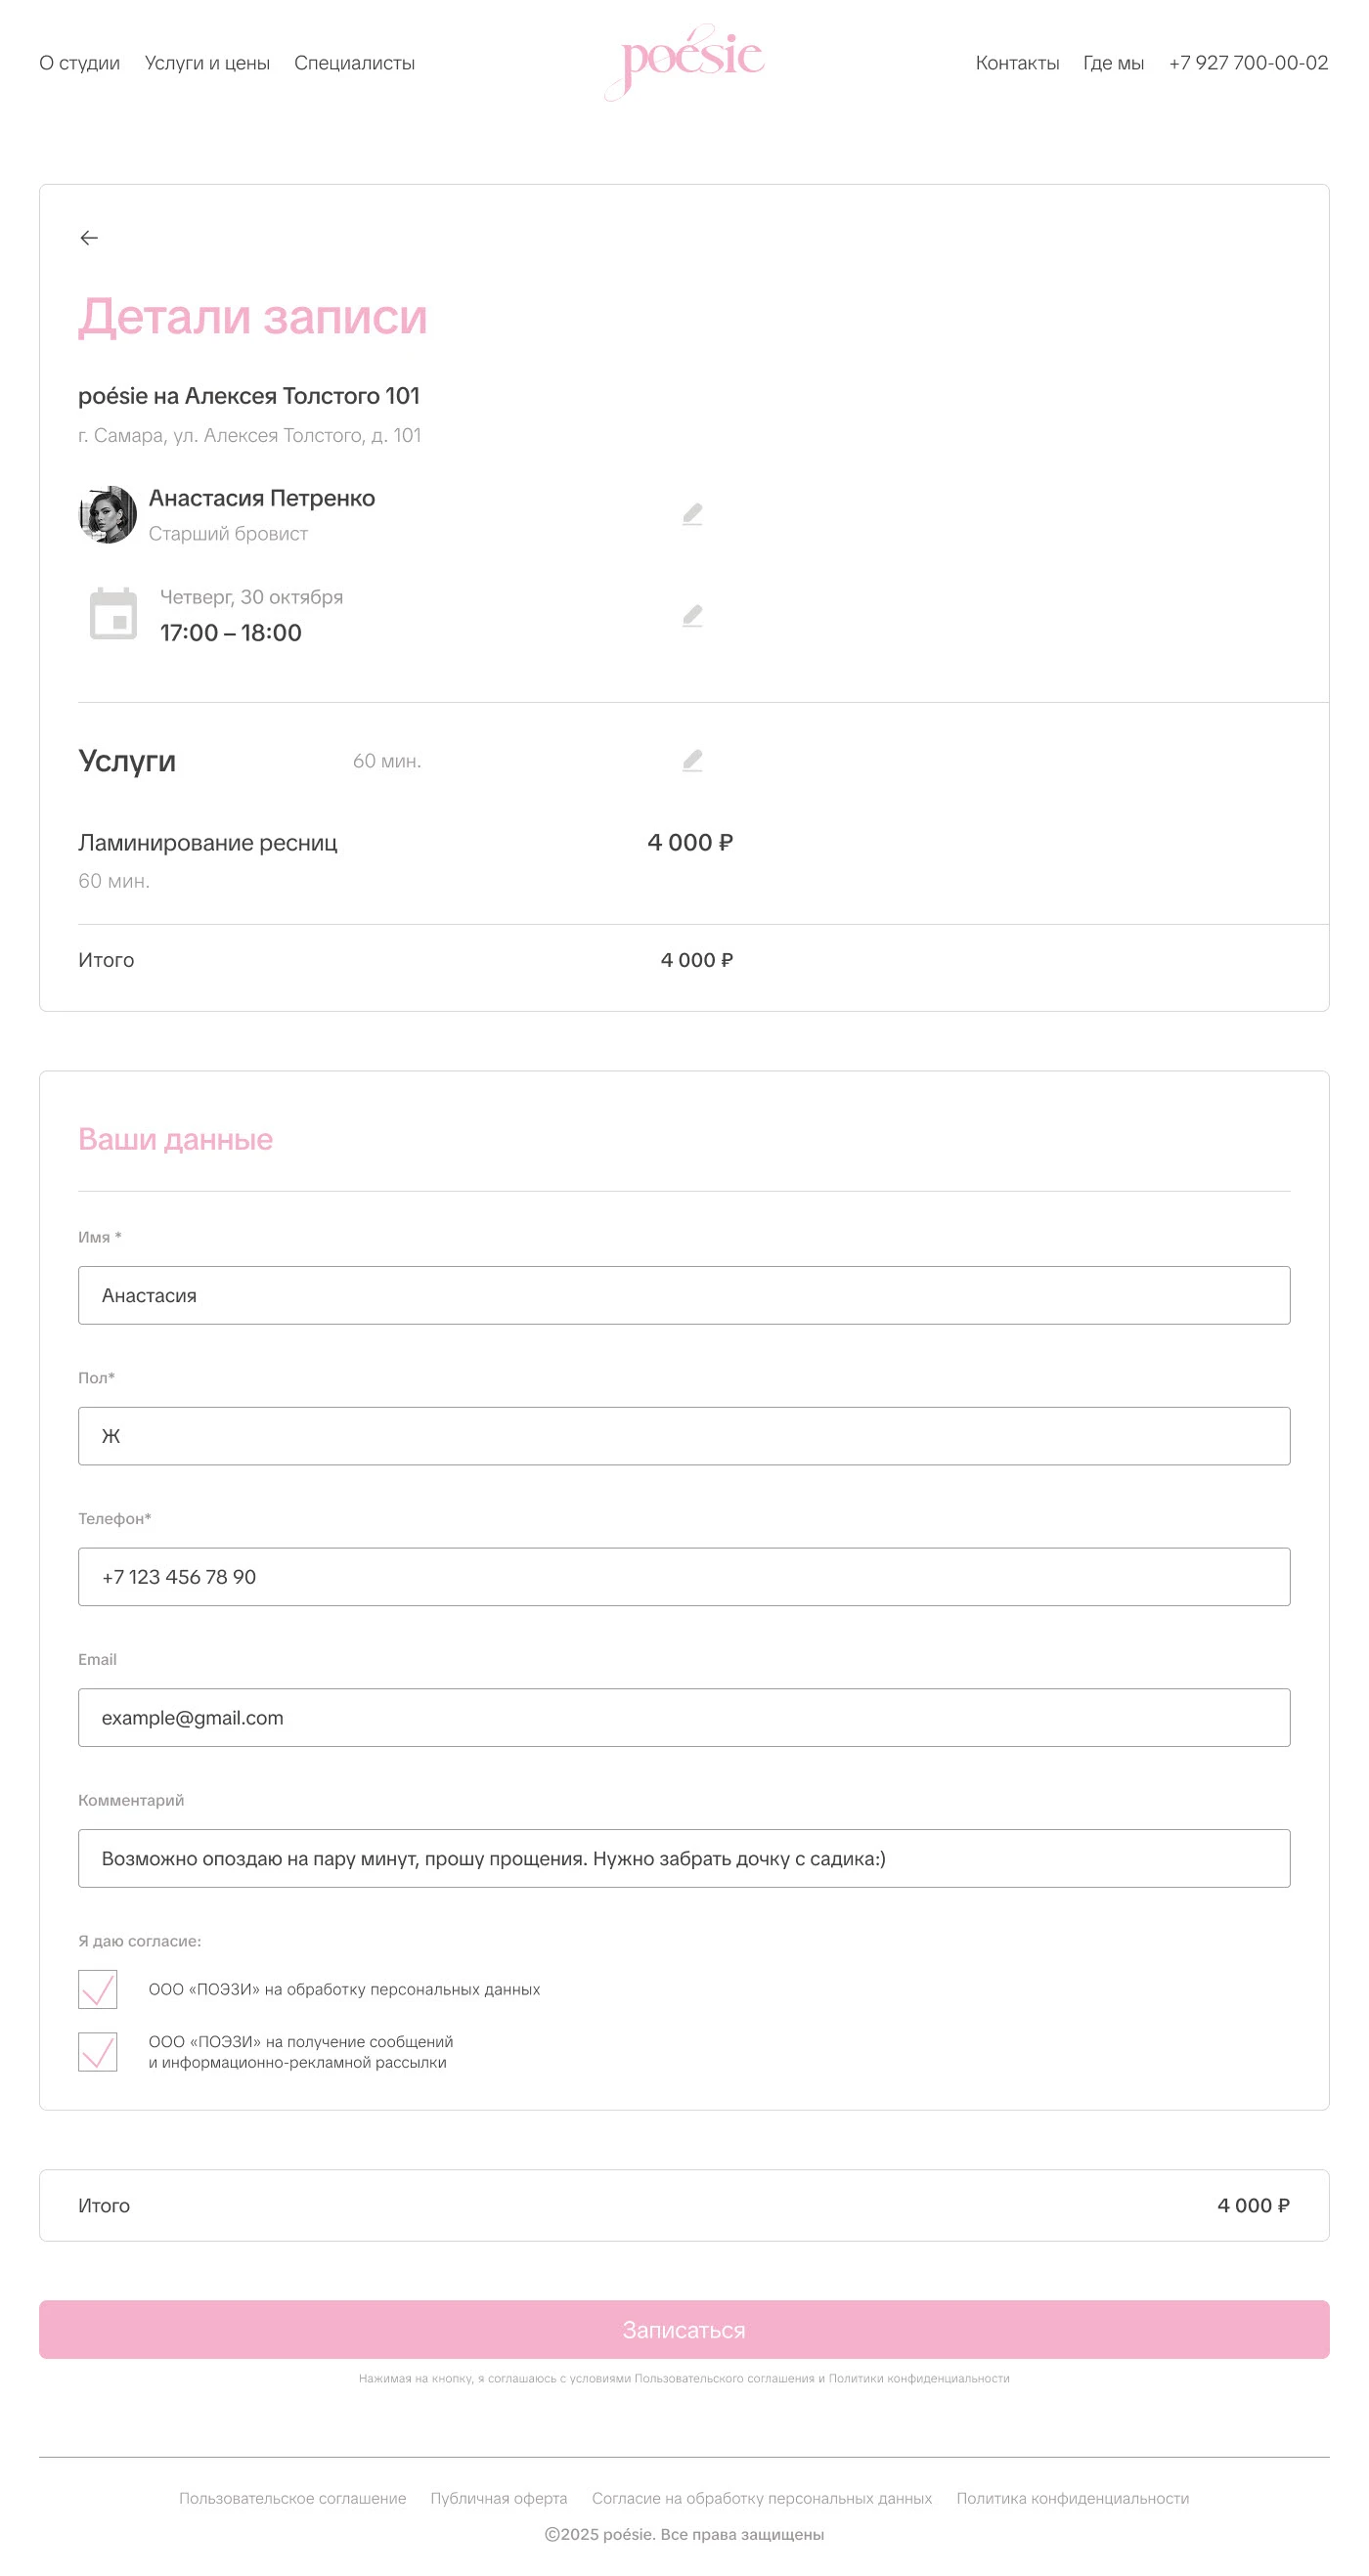Click the Комментарий text field
The height and width of the screenshot is (2576, 1369).
point(684,1858)
